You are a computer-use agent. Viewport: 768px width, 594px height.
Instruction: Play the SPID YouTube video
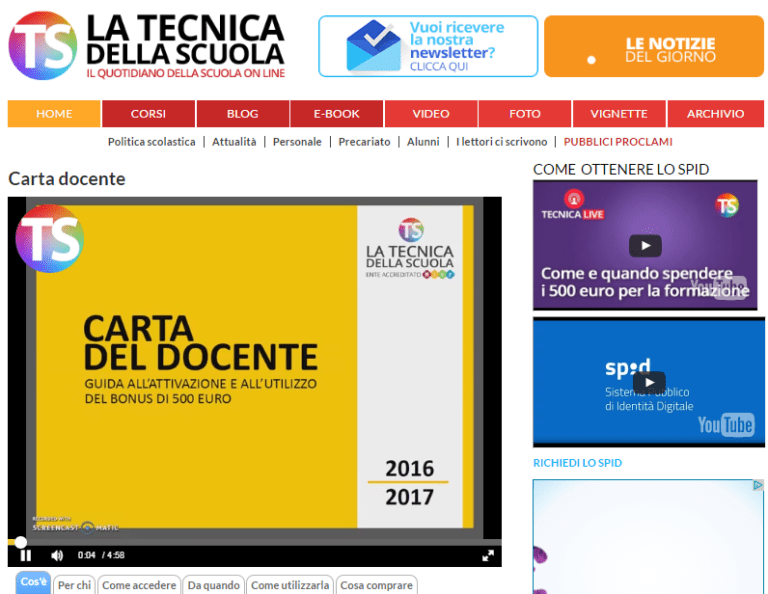pyautogui.click(x=649, y=382)
